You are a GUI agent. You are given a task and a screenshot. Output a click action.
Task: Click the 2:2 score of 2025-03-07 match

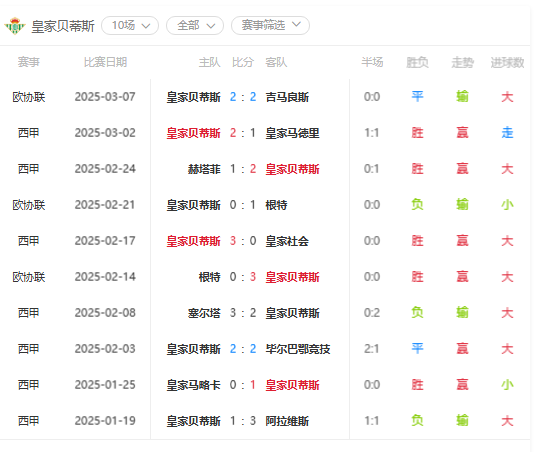click(243, 97)
